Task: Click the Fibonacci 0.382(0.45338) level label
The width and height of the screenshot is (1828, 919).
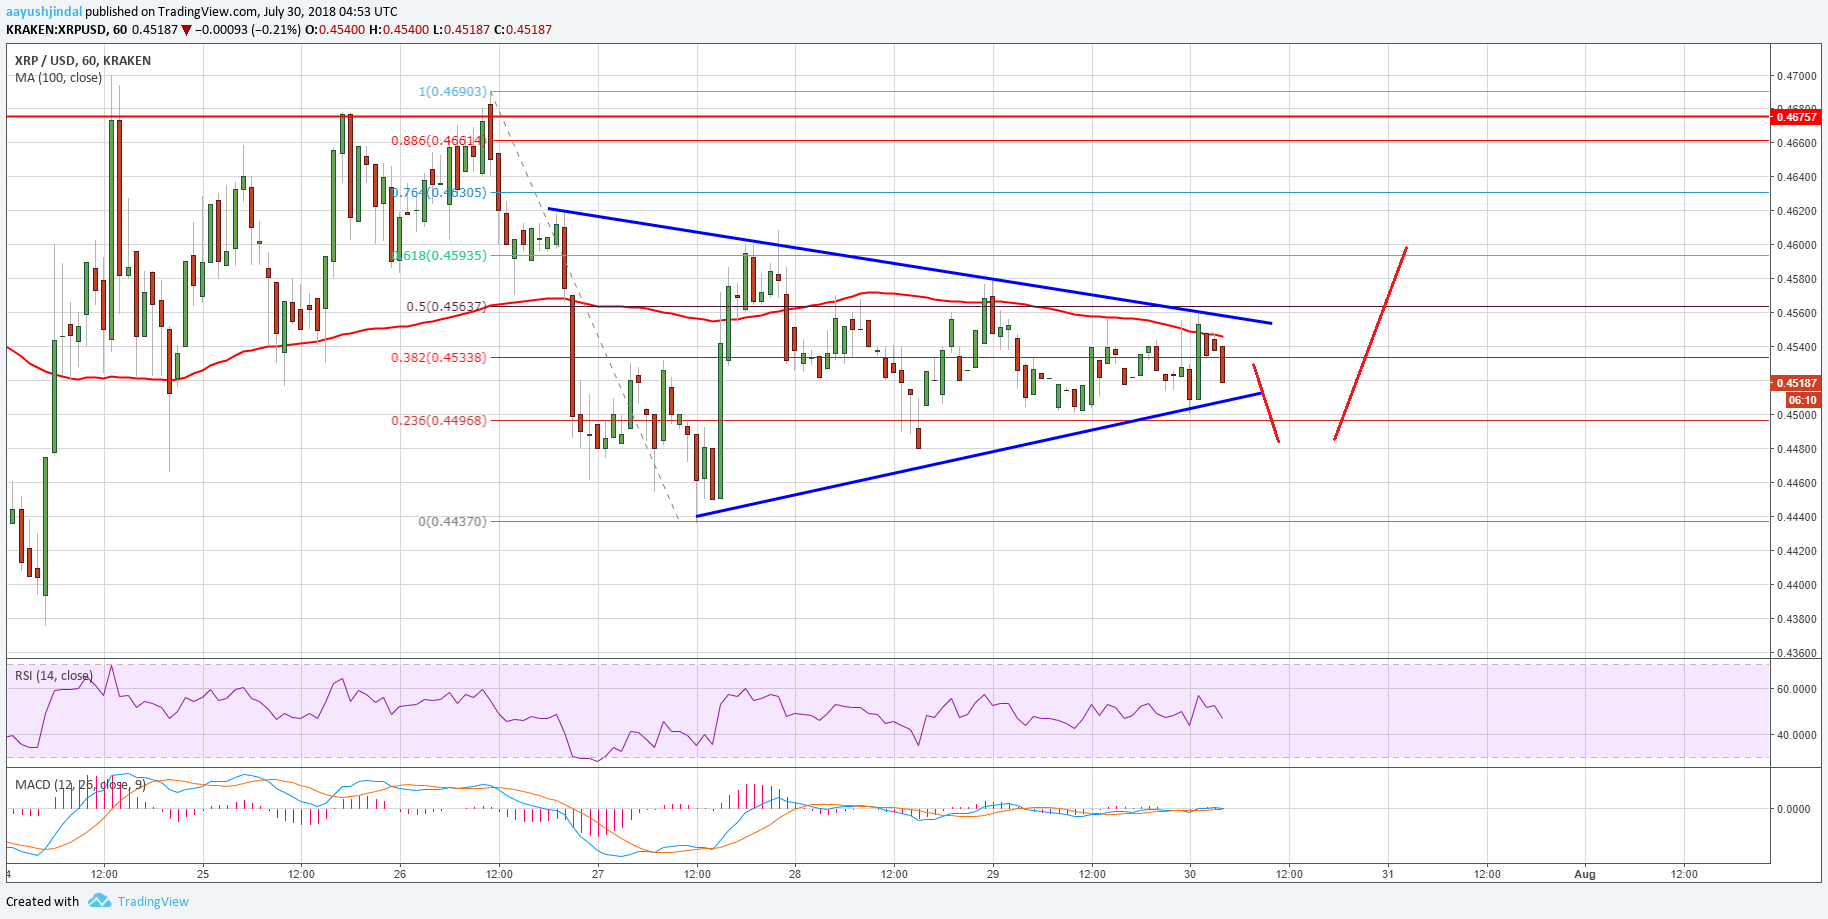Action: pos(439,357)
